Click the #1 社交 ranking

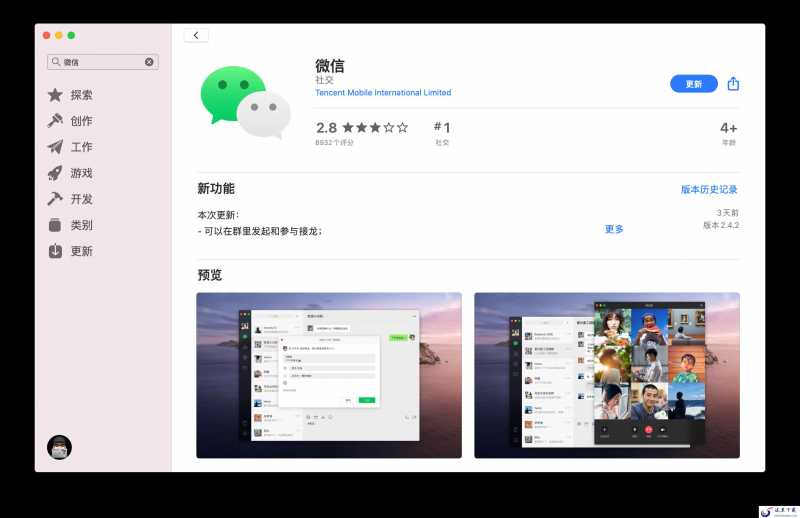tap(442, 133)
